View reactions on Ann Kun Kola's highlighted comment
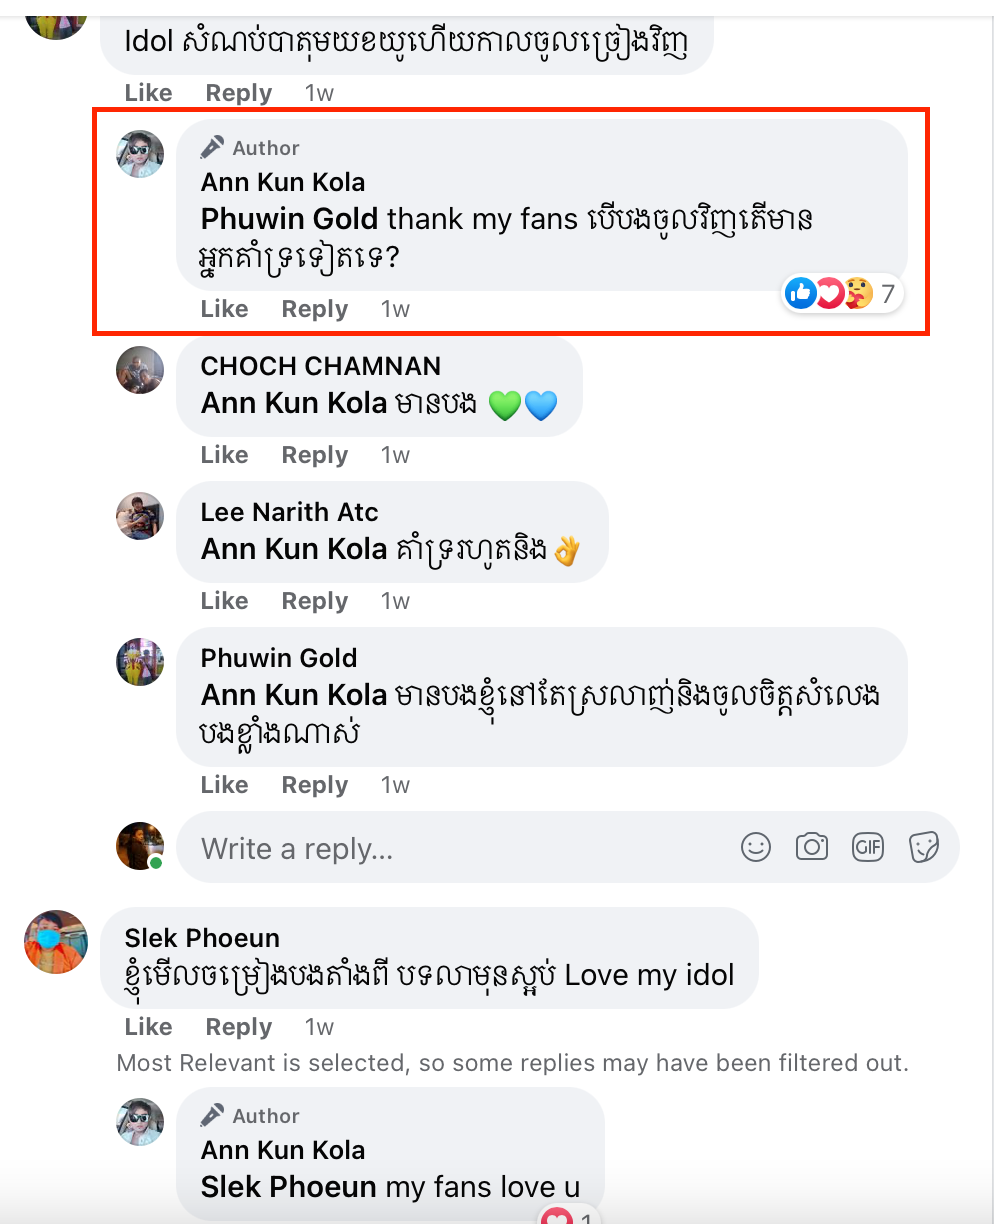 click(844, 294)
